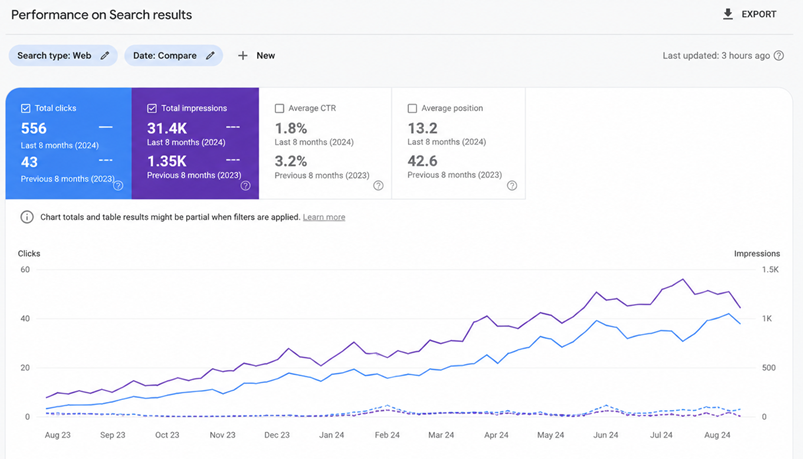Click the plus icon to add a filter
Screen dimensions: 803x459
coord(243,55)
